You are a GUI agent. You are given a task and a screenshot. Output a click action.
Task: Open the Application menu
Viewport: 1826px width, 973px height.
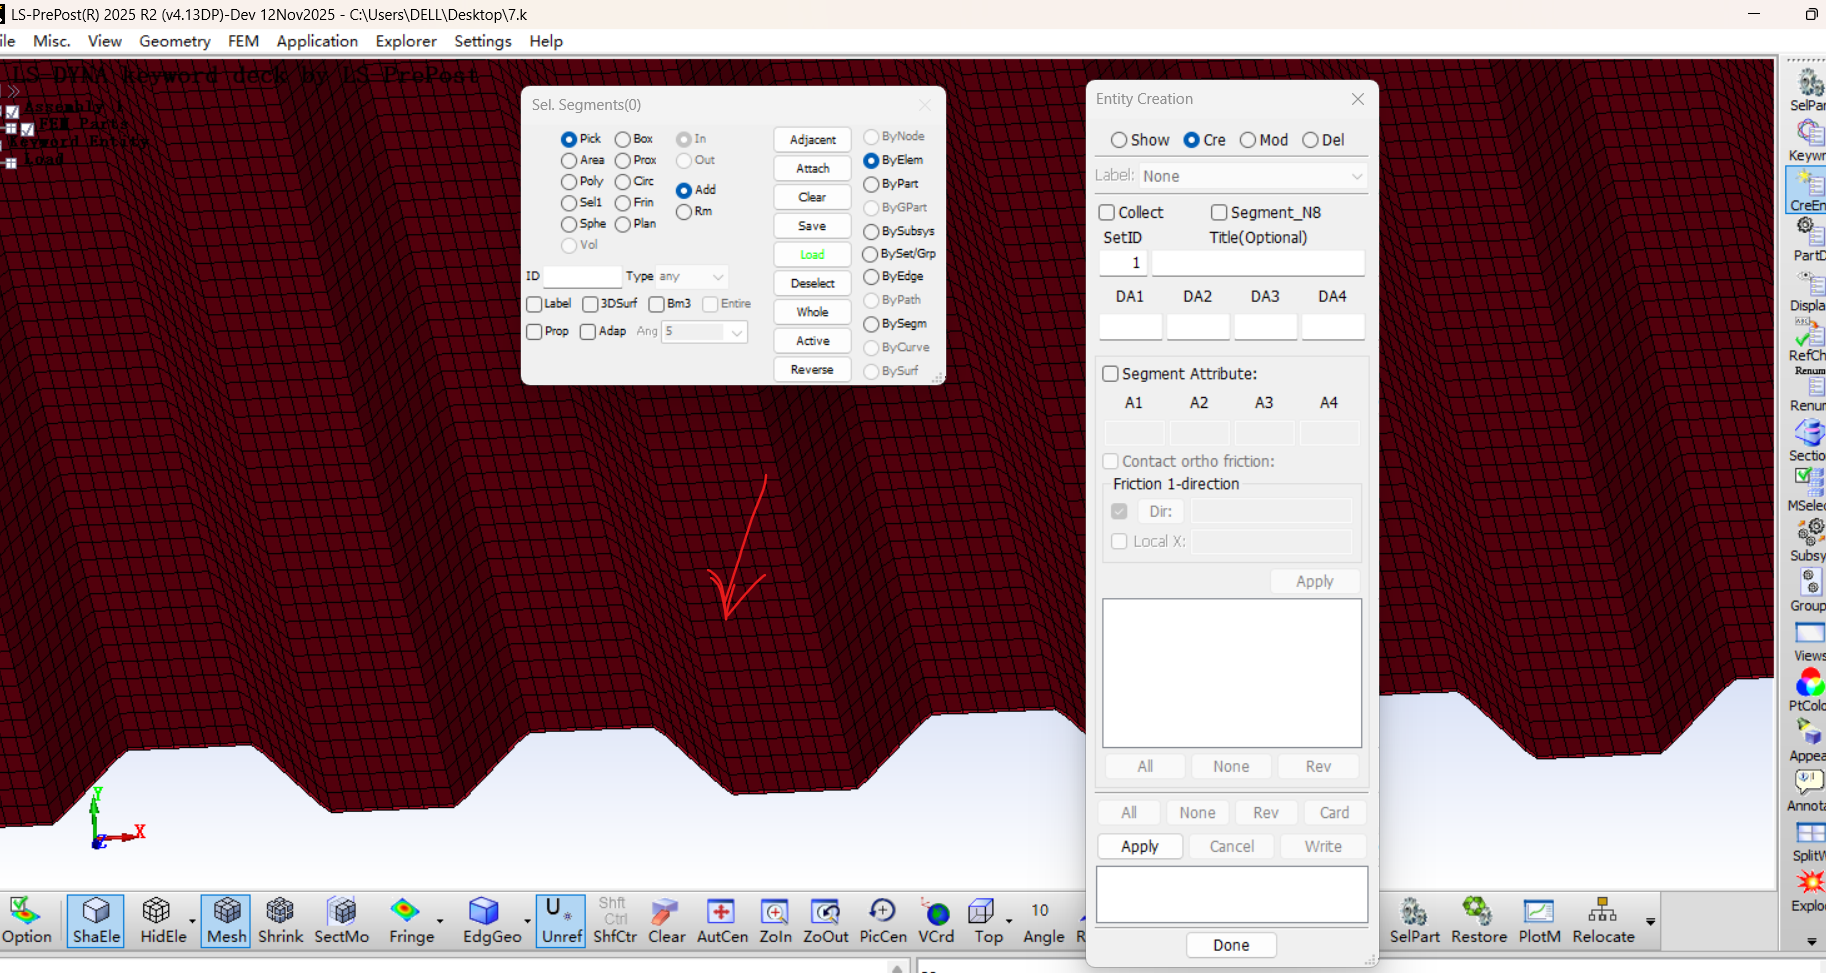click(x=317, y=41)
